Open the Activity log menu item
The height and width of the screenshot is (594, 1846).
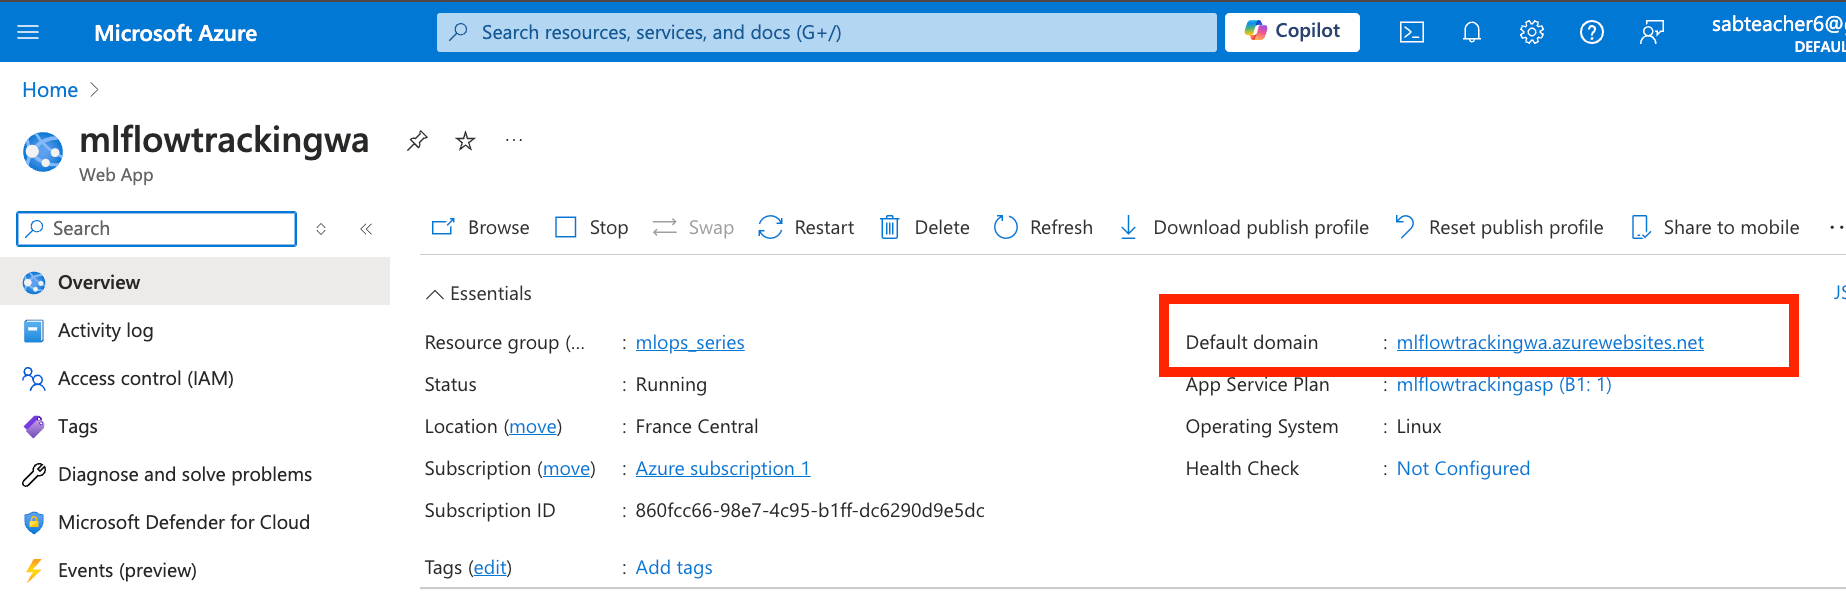[105, 331]
